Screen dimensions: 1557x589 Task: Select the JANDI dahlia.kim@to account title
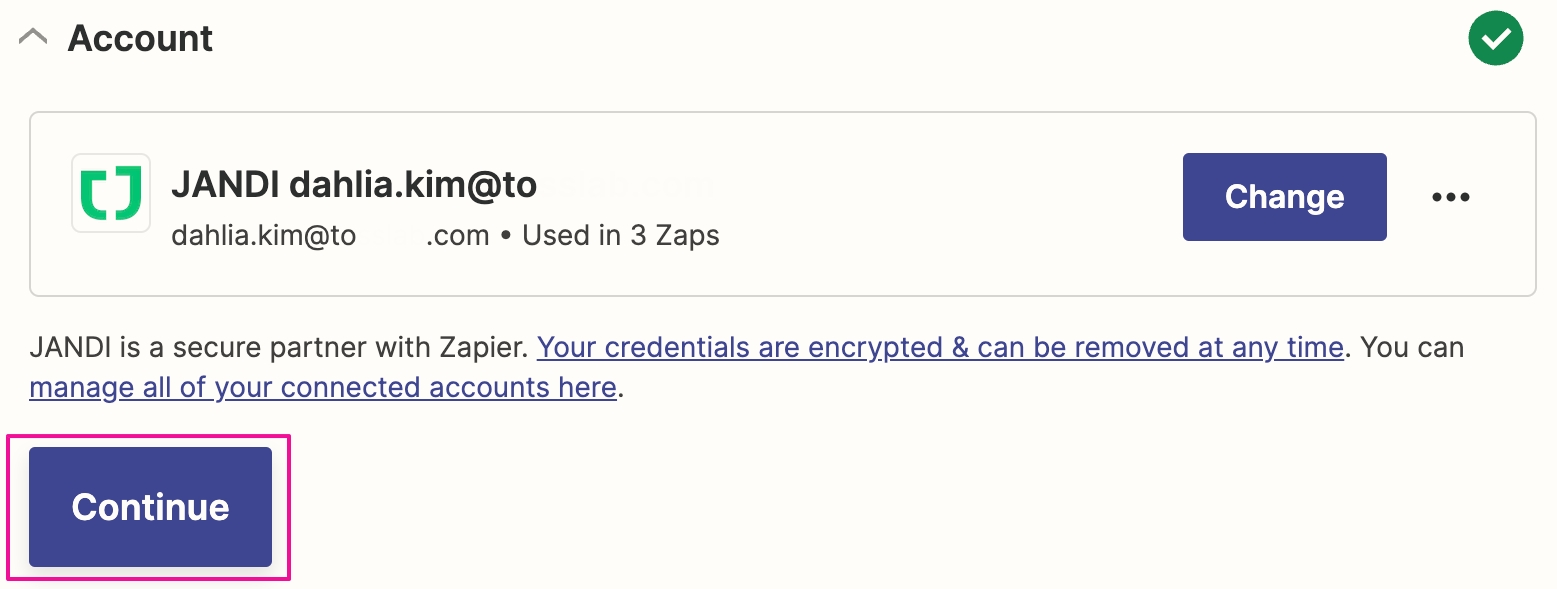354,185
